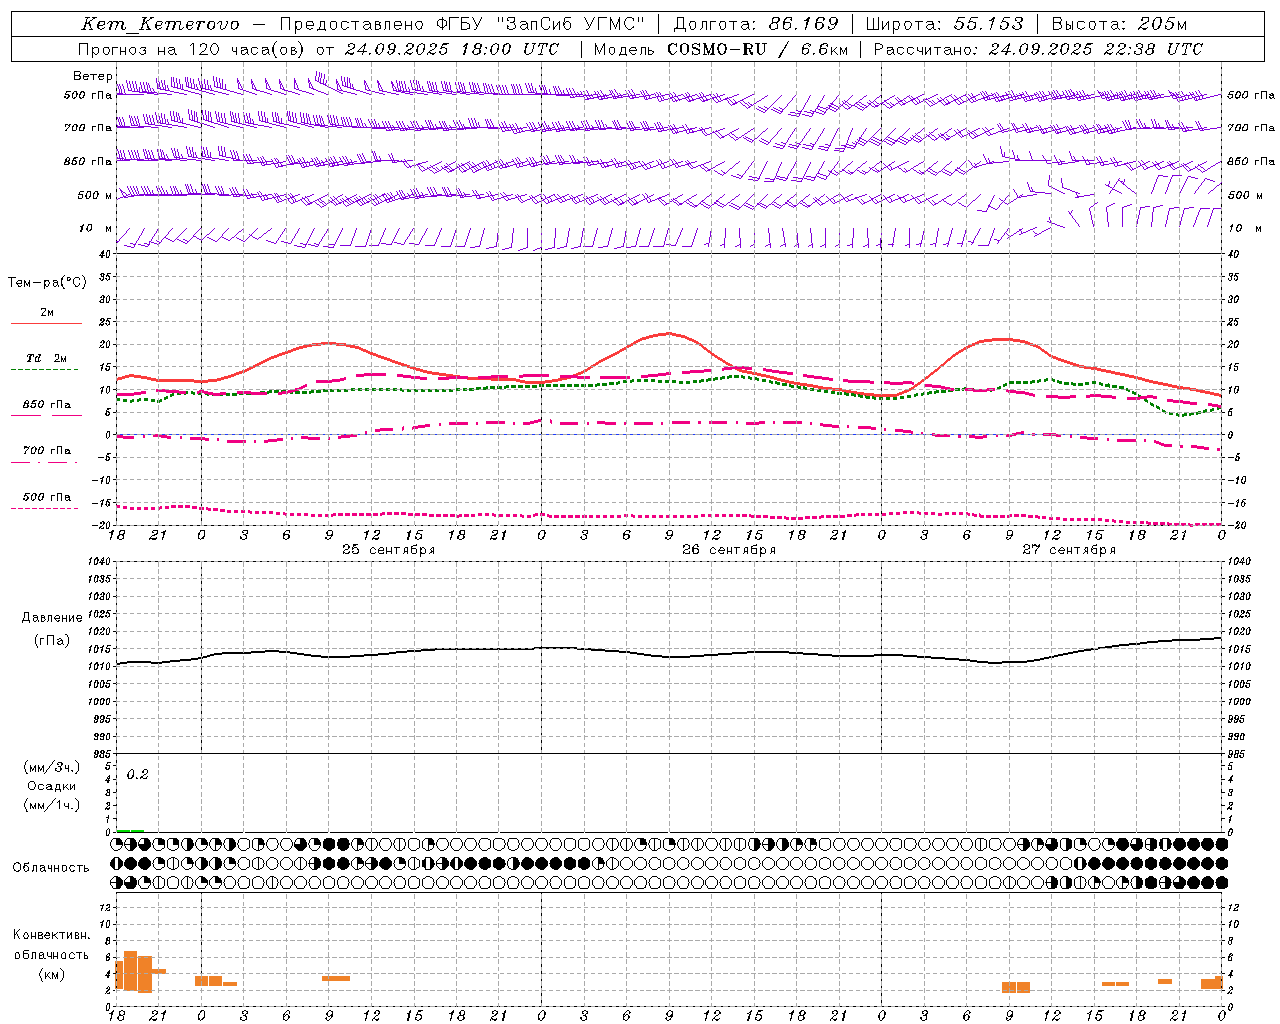Click "Прогноз на 120 часа(ов)" forecast text
1280x1024 pixels.
(x=192, y=49)
